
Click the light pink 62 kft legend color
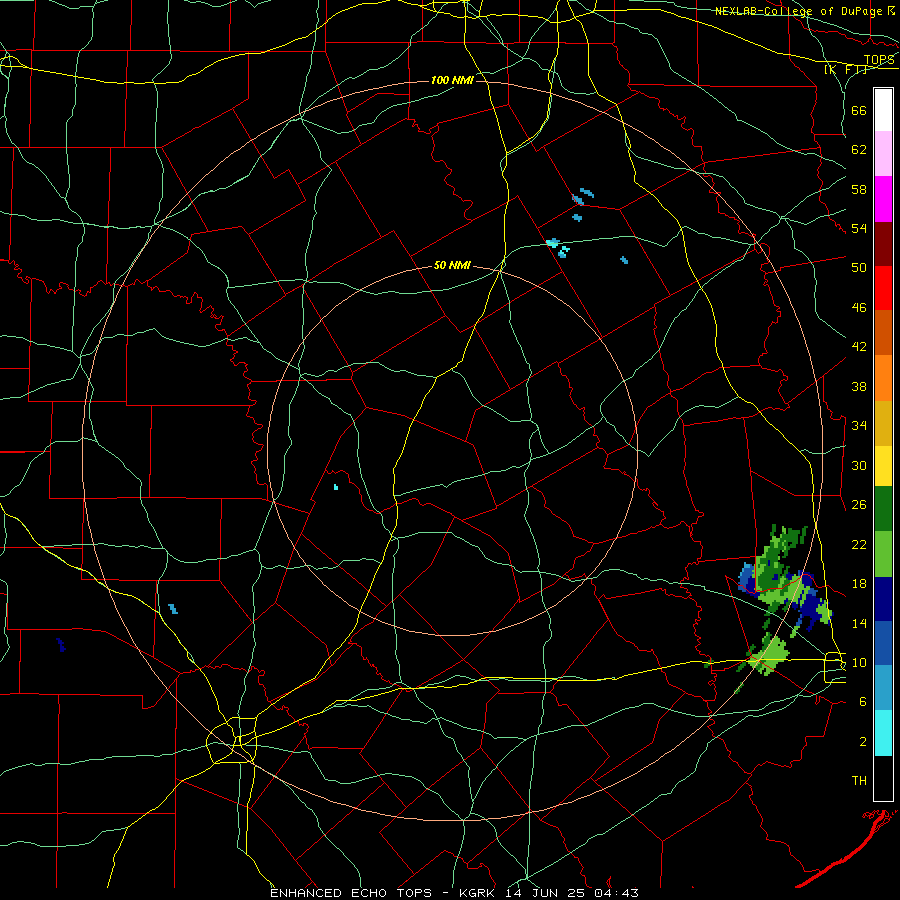883,154
